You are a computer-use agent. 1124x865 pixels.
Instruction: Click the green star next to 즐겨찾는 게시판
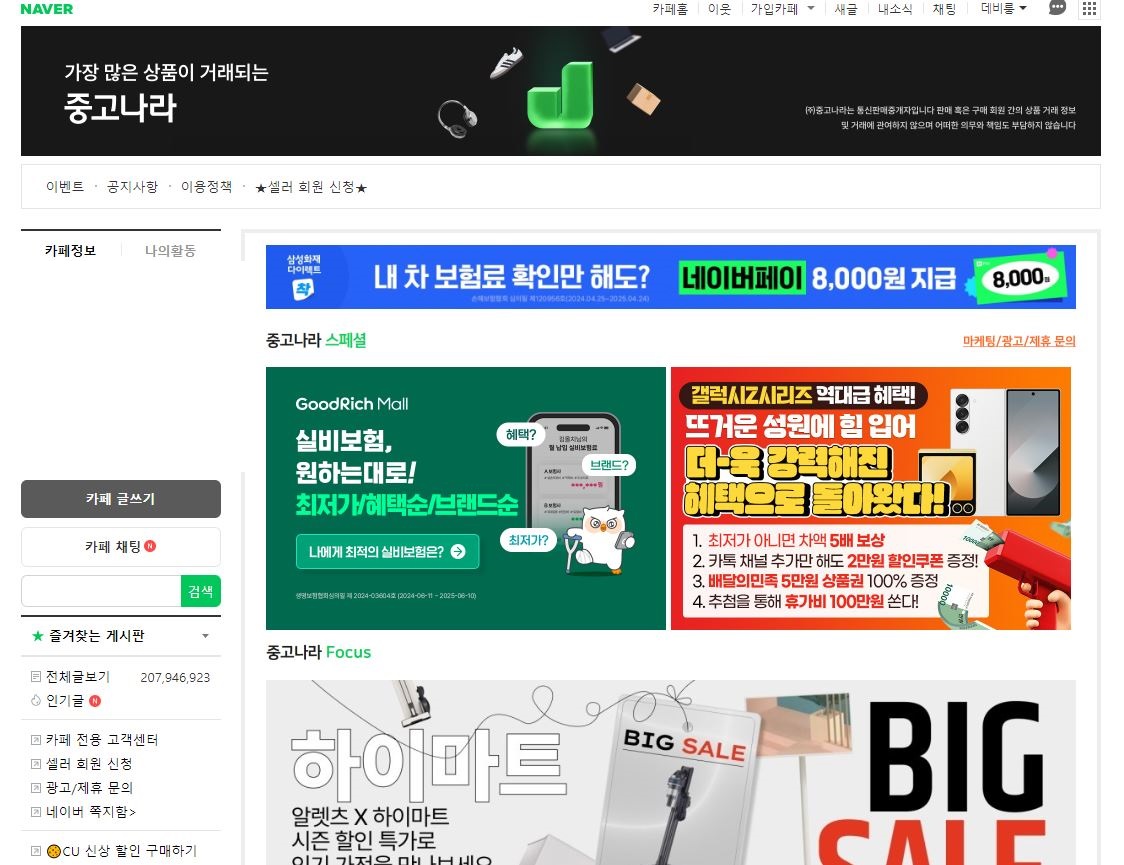point(38,636)
